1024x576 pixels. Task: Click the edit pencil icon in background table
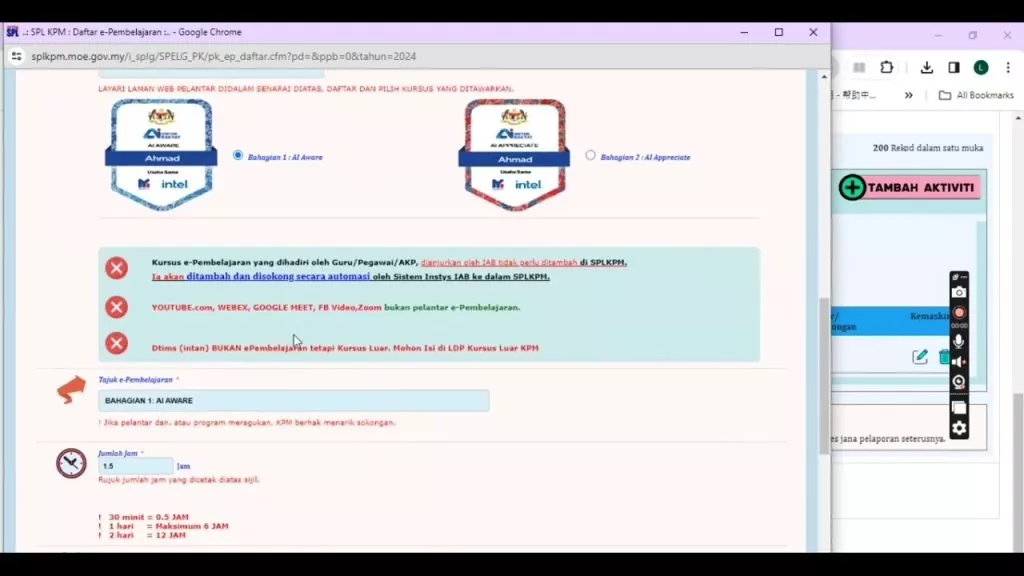[920, 356]
